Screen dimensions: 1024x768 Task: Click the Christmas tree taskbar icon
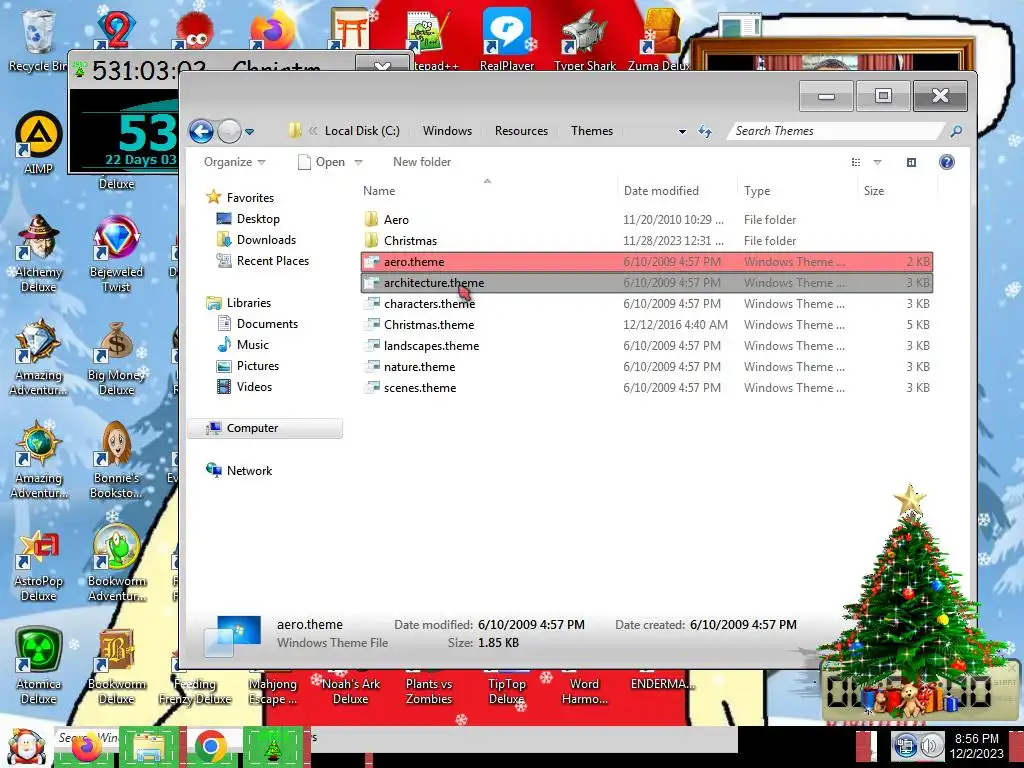tap(272, 746)
